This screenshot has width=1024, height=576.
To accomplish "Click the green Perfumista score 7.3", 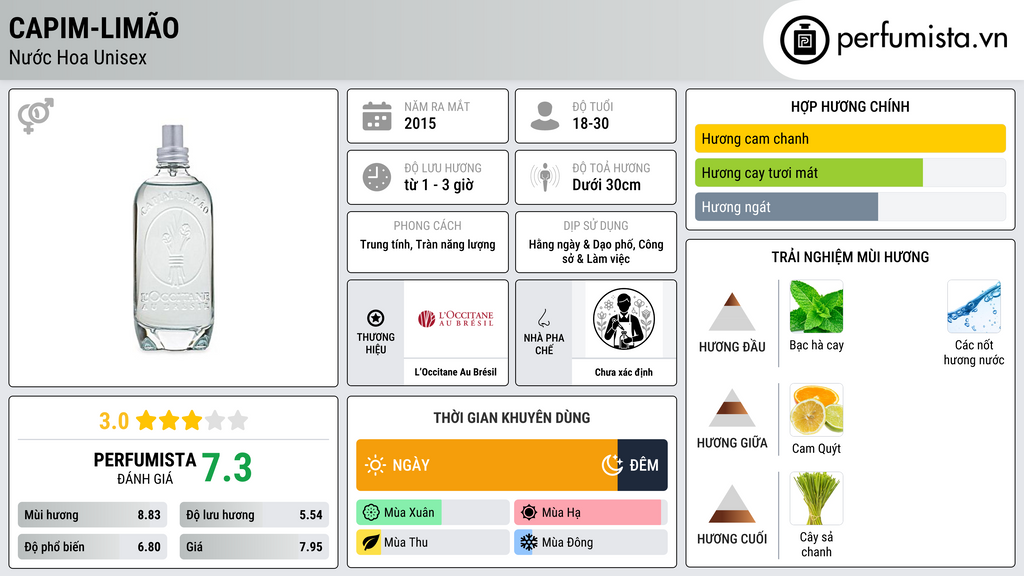I will (227, 468).
